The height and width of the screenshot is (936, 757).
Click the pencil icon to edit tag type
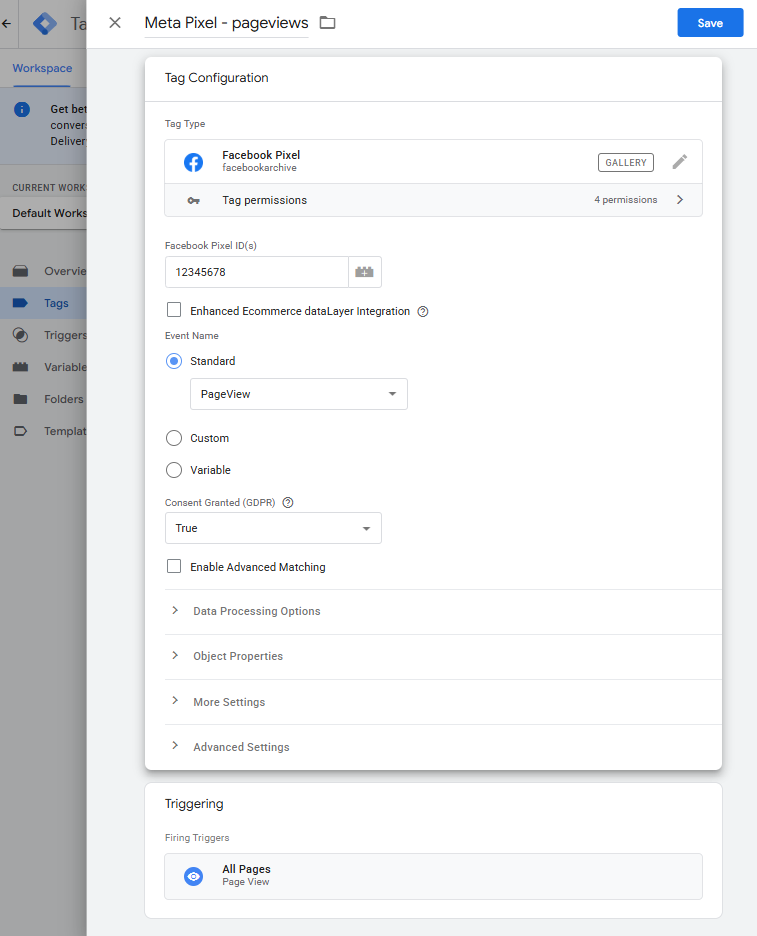coord(680,162)
